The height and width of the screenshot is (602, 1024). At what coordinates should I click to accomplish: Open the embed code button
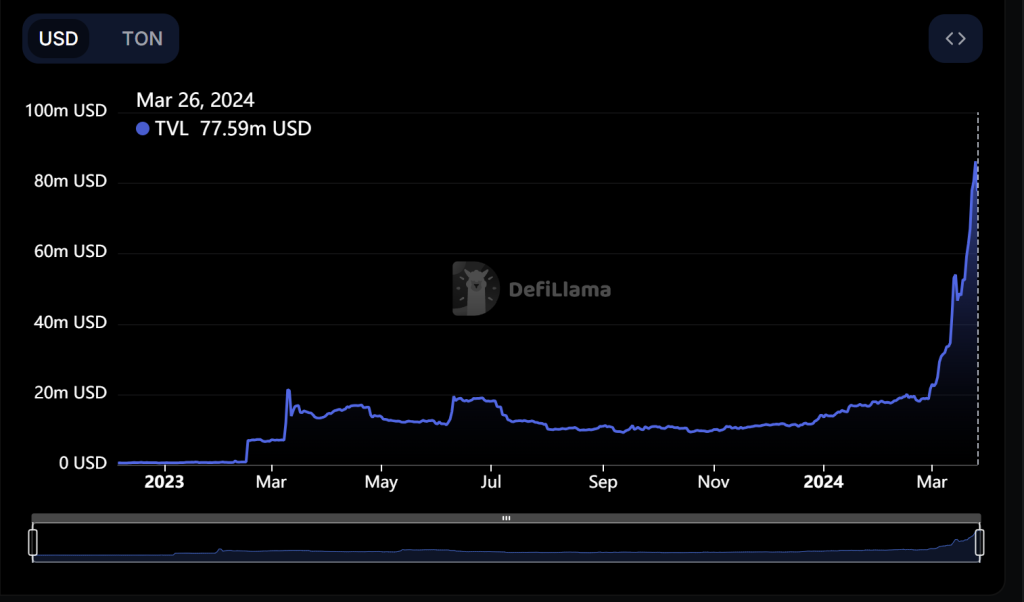pyautogui.click(x=955, y=39)
